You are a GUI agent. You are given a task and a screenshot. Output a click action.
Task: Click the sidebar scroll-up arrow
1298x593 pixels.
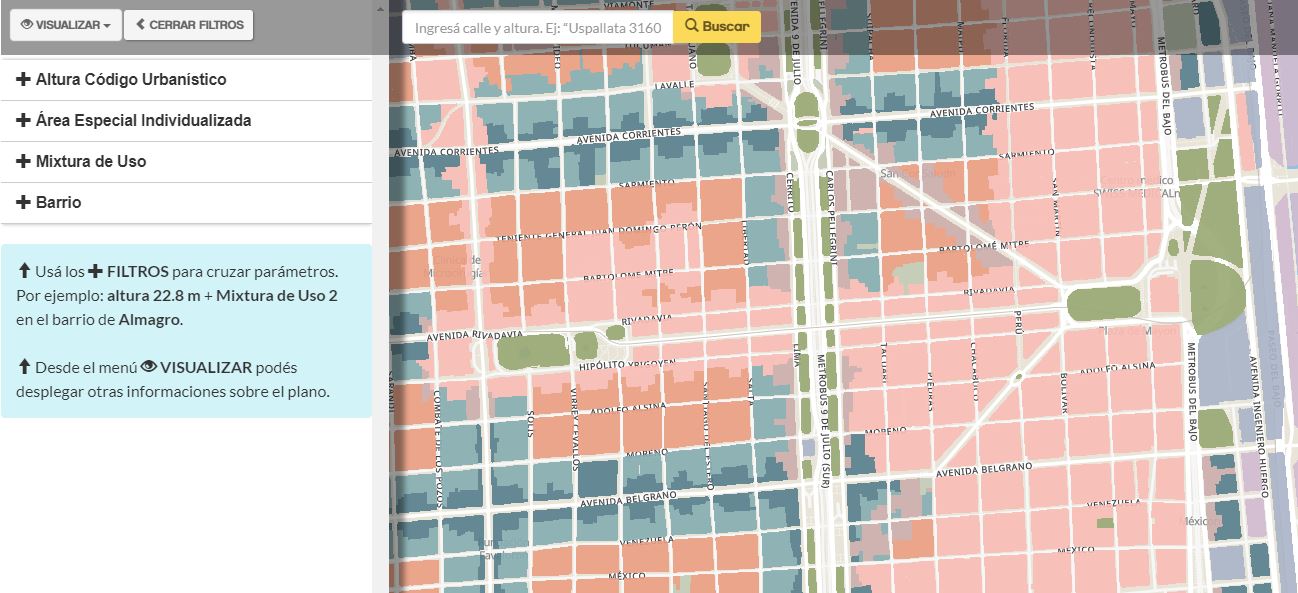380,6
